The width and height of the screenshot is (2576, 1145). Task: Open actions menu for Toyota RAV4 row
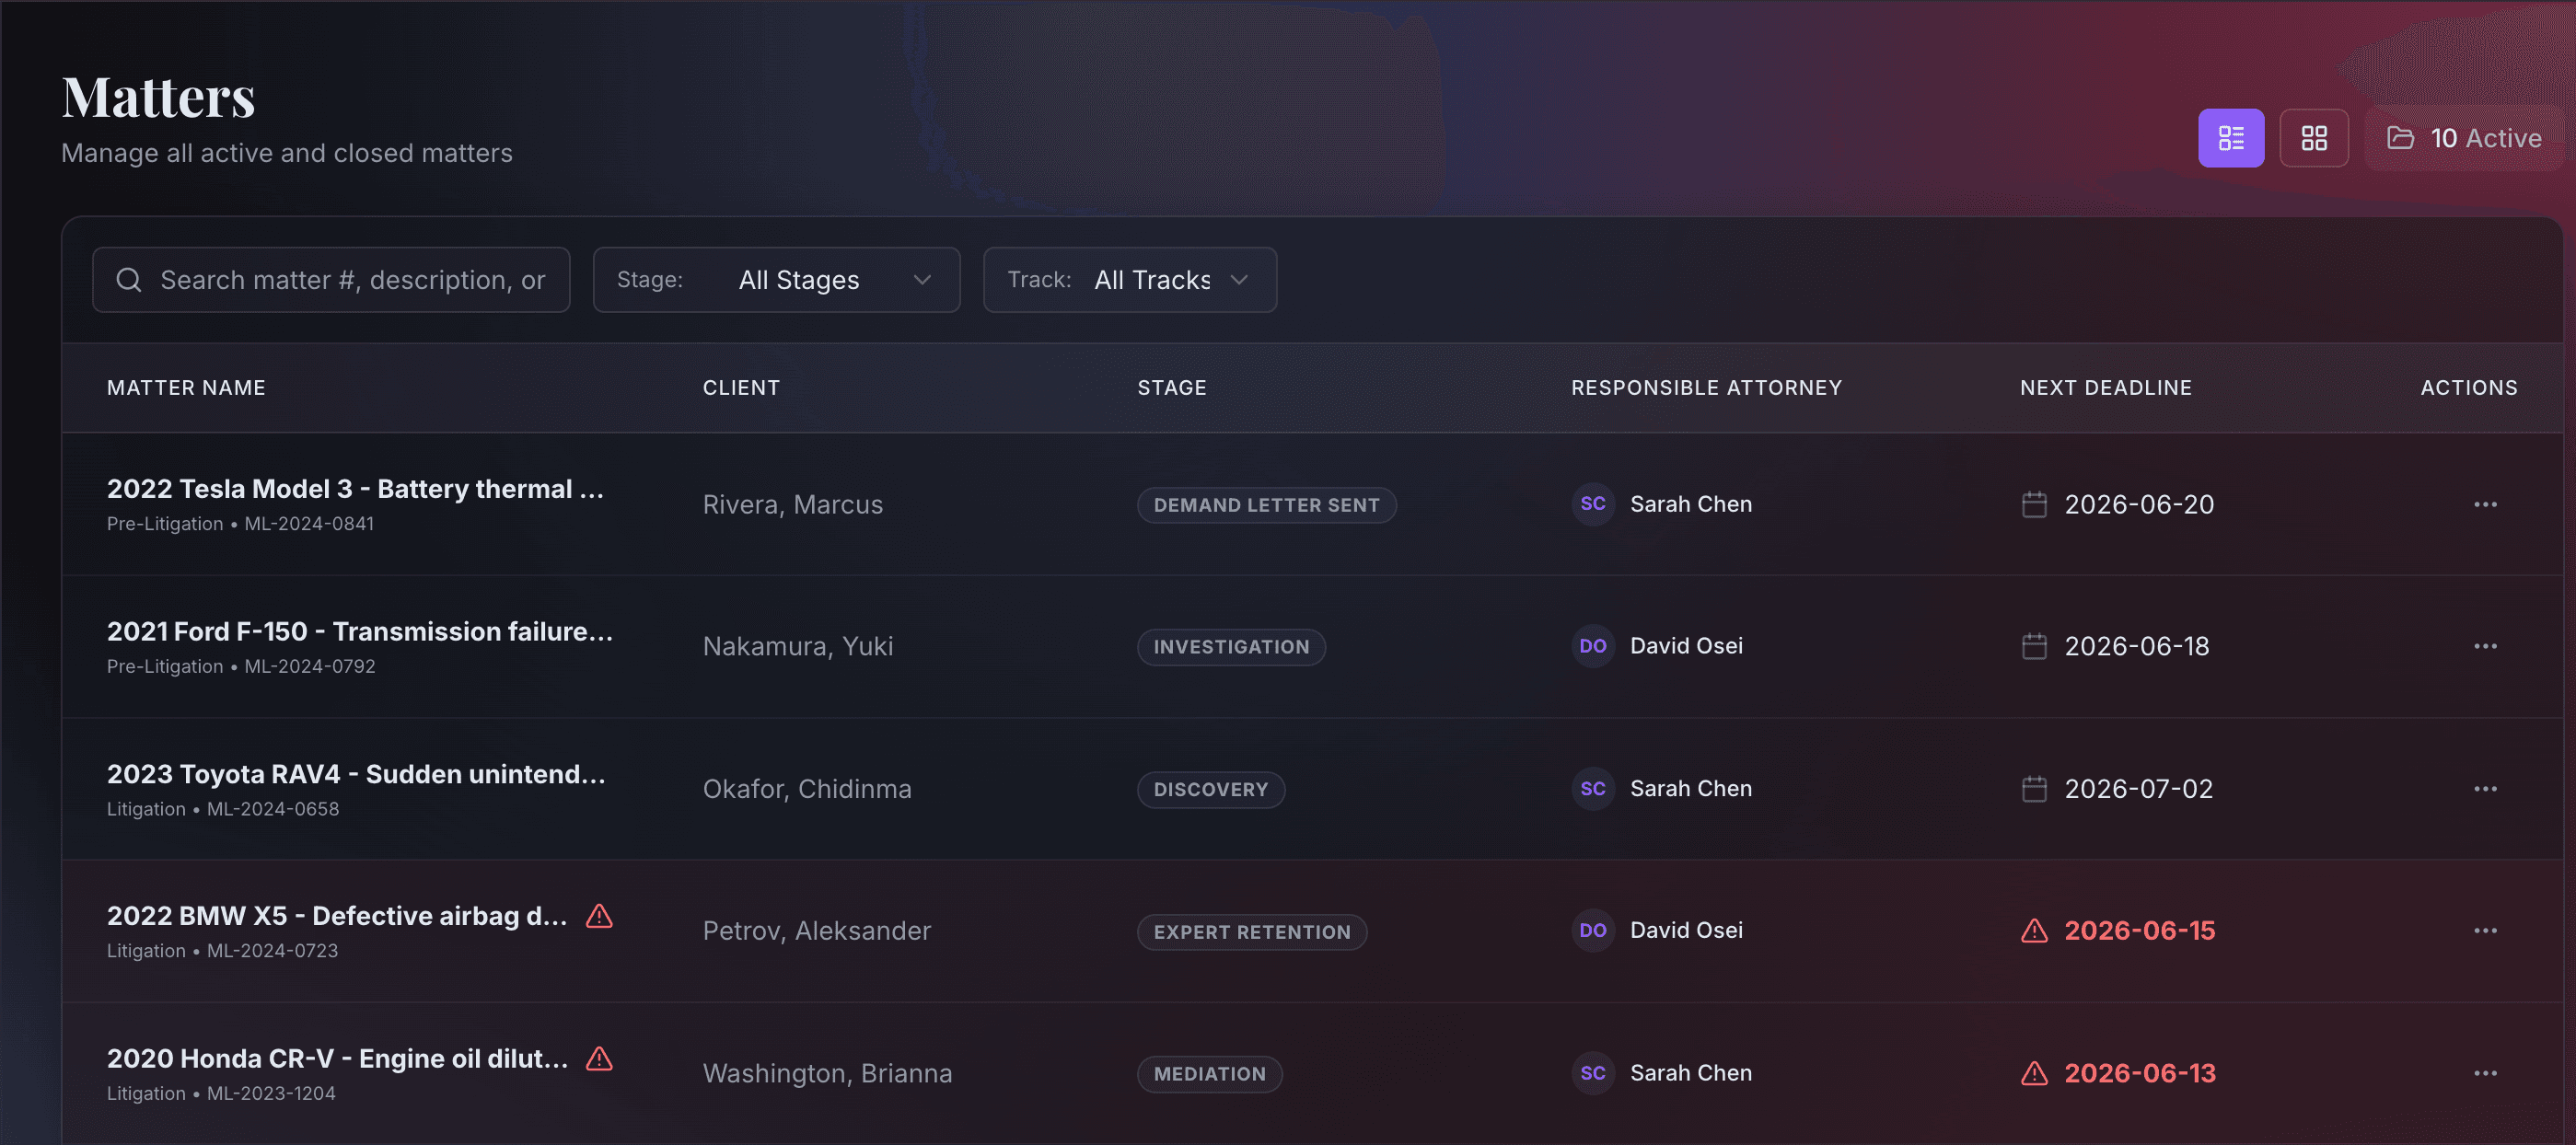[2485, 789]
